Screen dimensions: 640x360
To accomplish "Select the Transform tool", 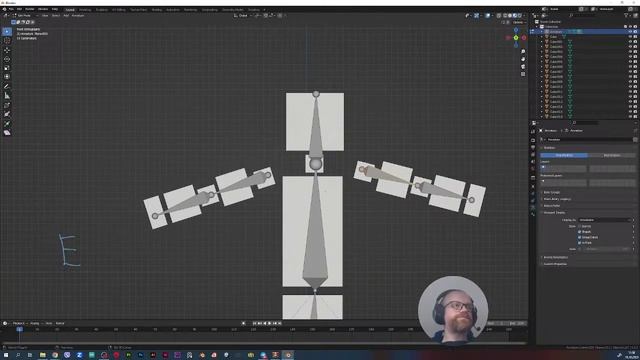I will (7, 77).
